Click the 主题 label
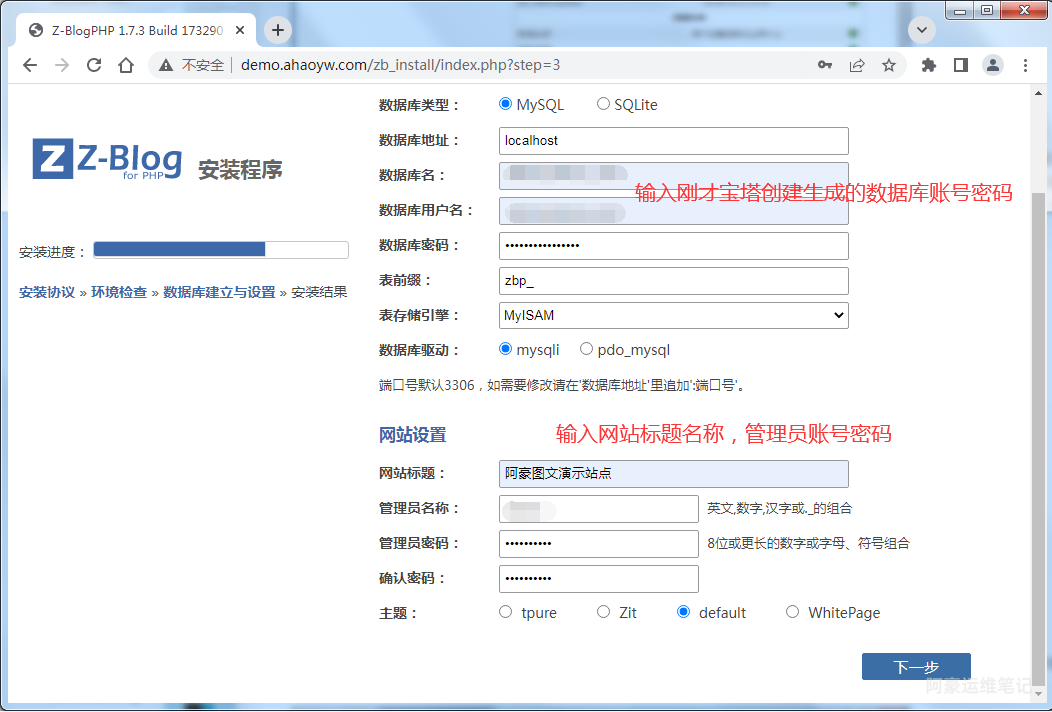Screen dimensions: 1052x712 (398, 613)
